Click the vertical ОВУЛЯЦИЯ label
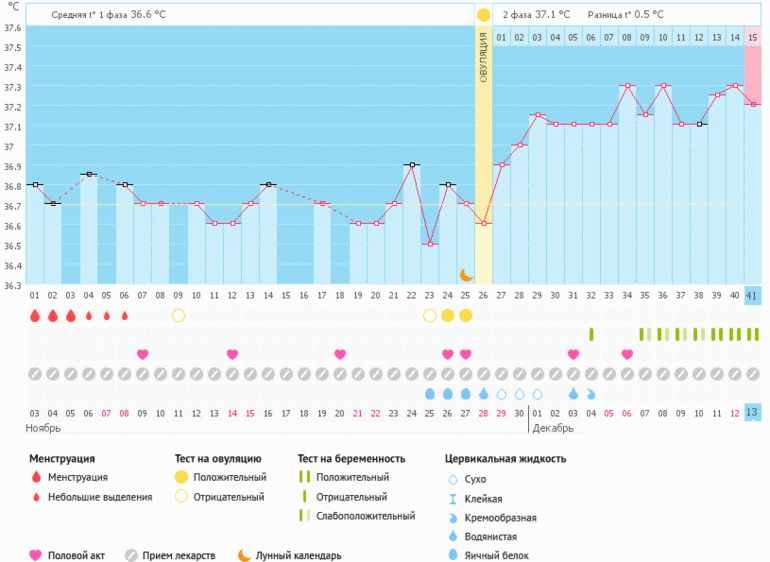 coord(484,60)
